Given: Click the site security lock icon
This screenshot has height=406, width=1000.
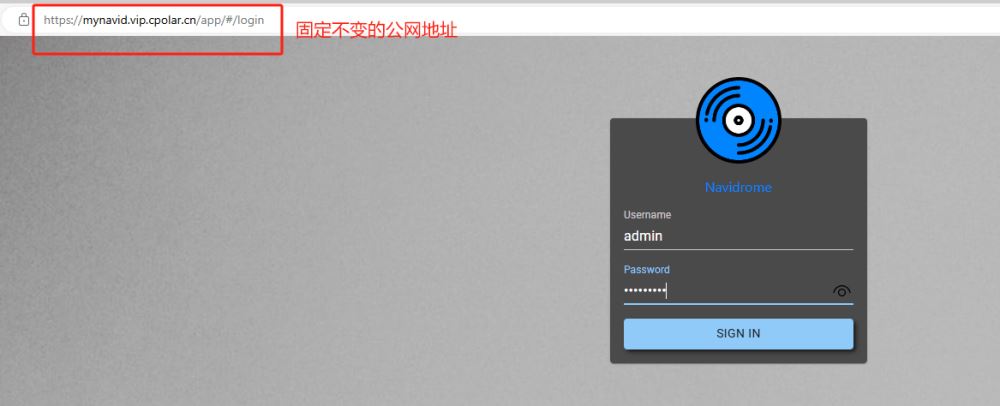Looking at the screenshot, I should (x=24, y=20).
